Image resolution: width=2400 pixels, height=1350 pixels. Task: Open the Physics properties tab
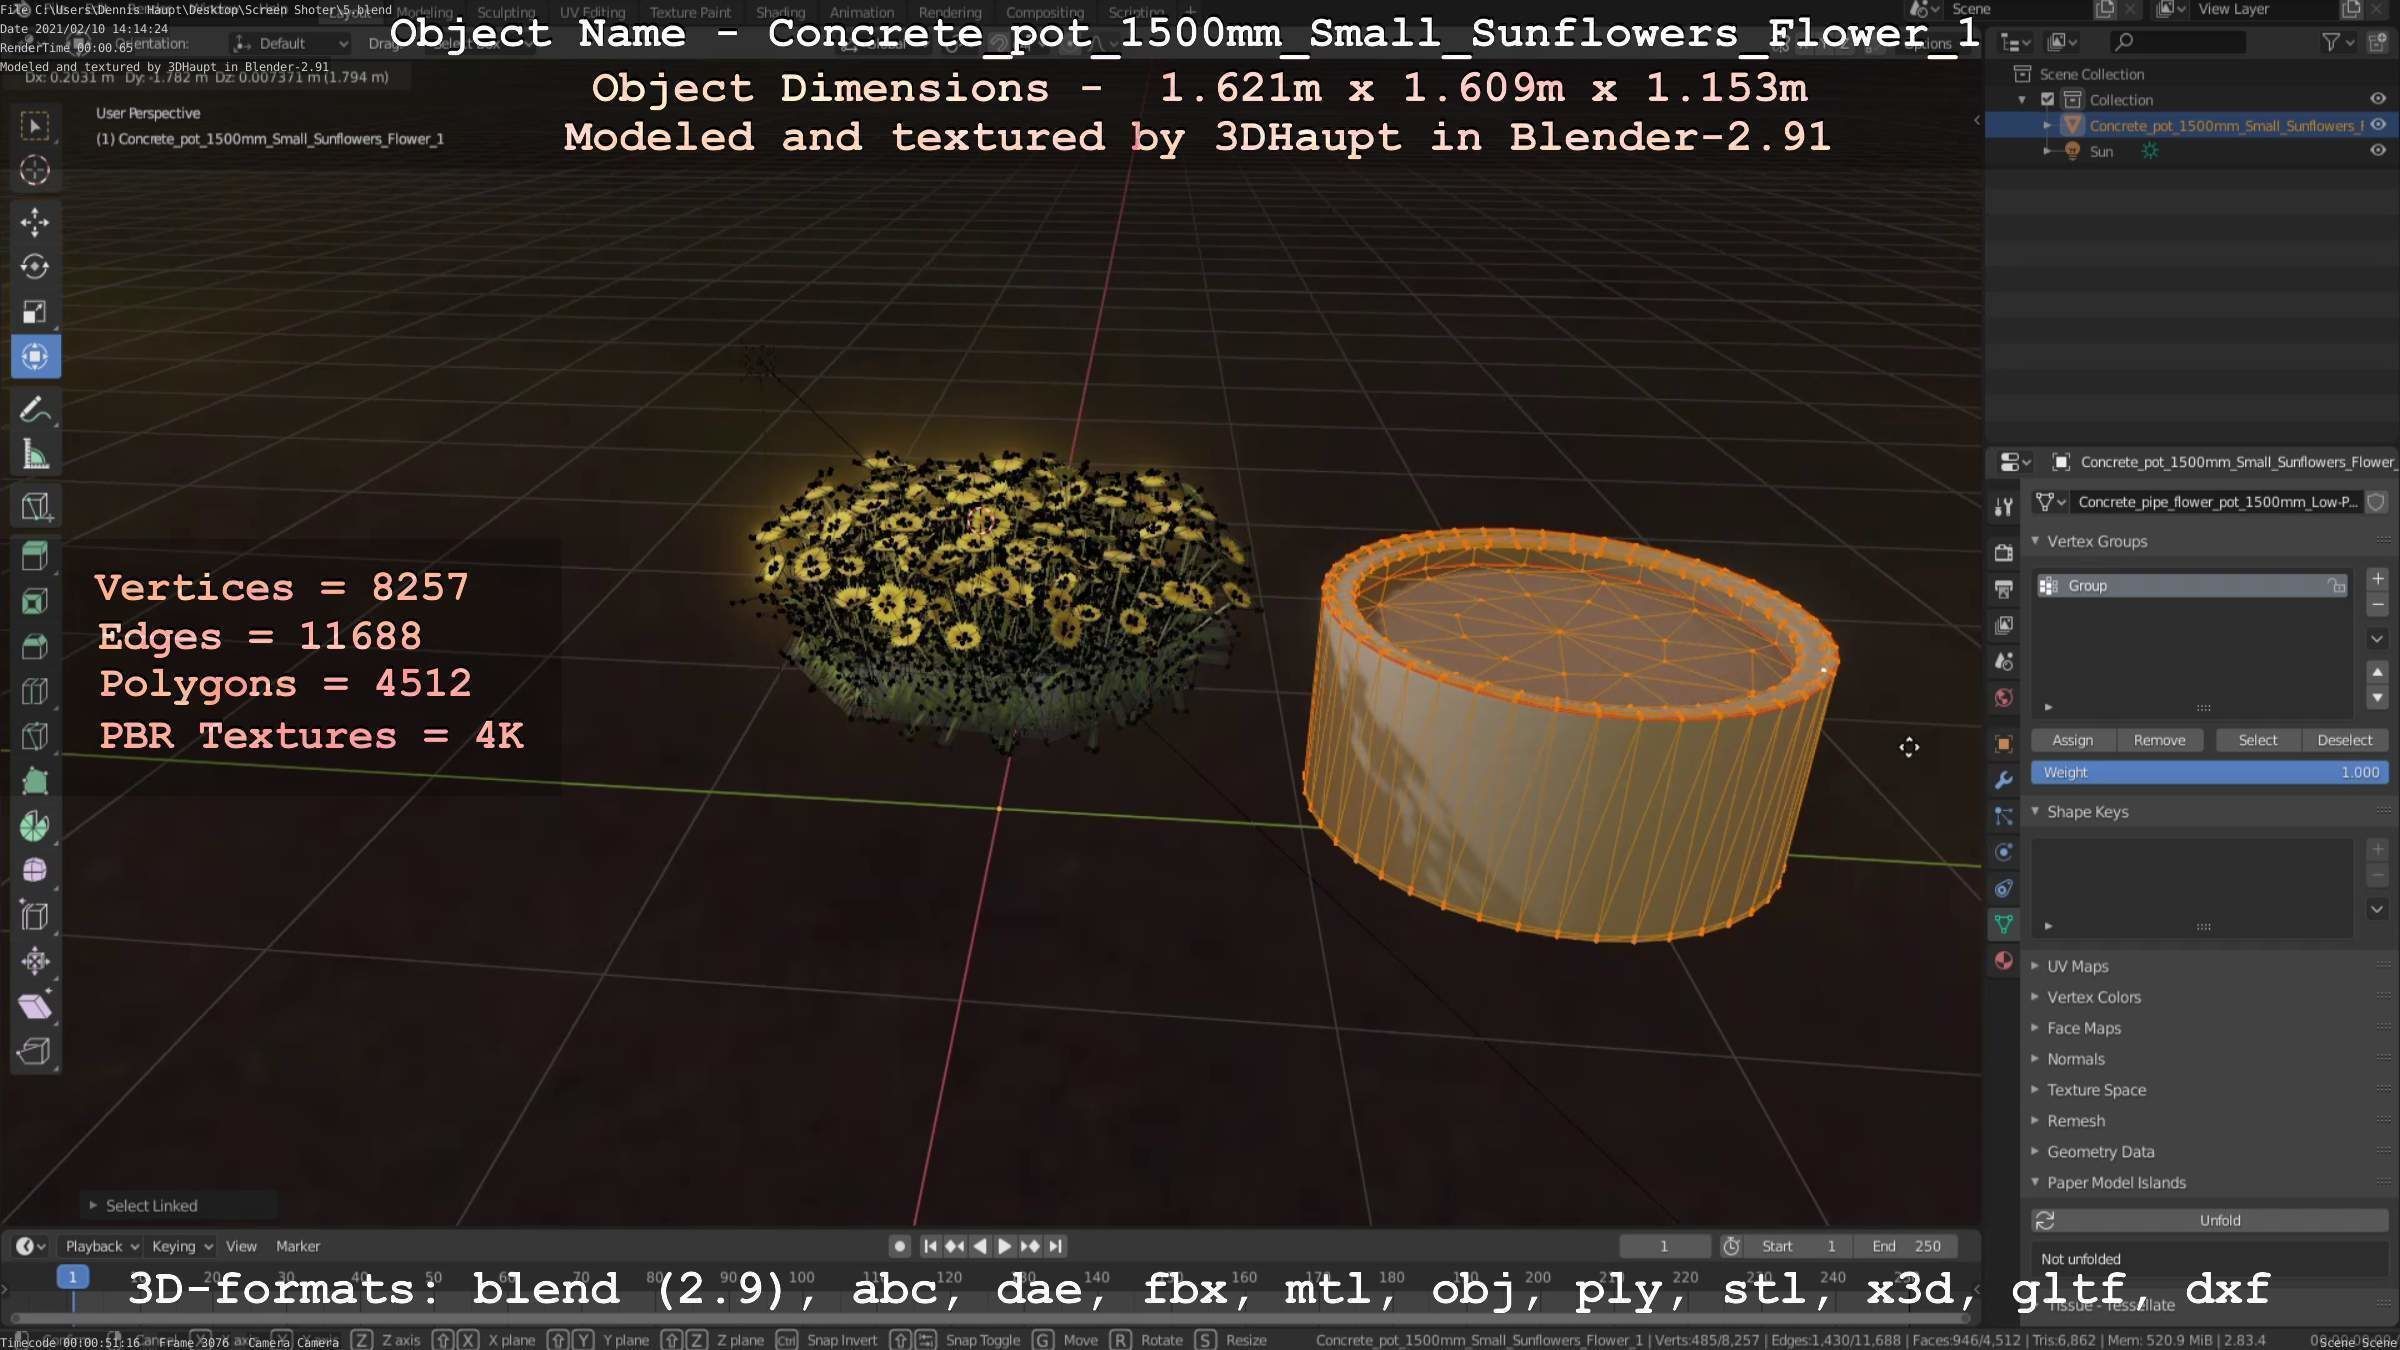click(2003, 852)
